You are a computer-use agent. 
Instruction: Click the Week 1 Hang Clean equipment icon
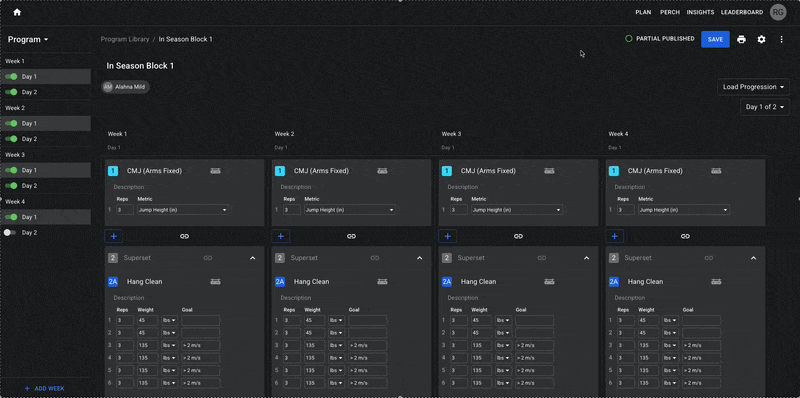click(x=215, y=282)
